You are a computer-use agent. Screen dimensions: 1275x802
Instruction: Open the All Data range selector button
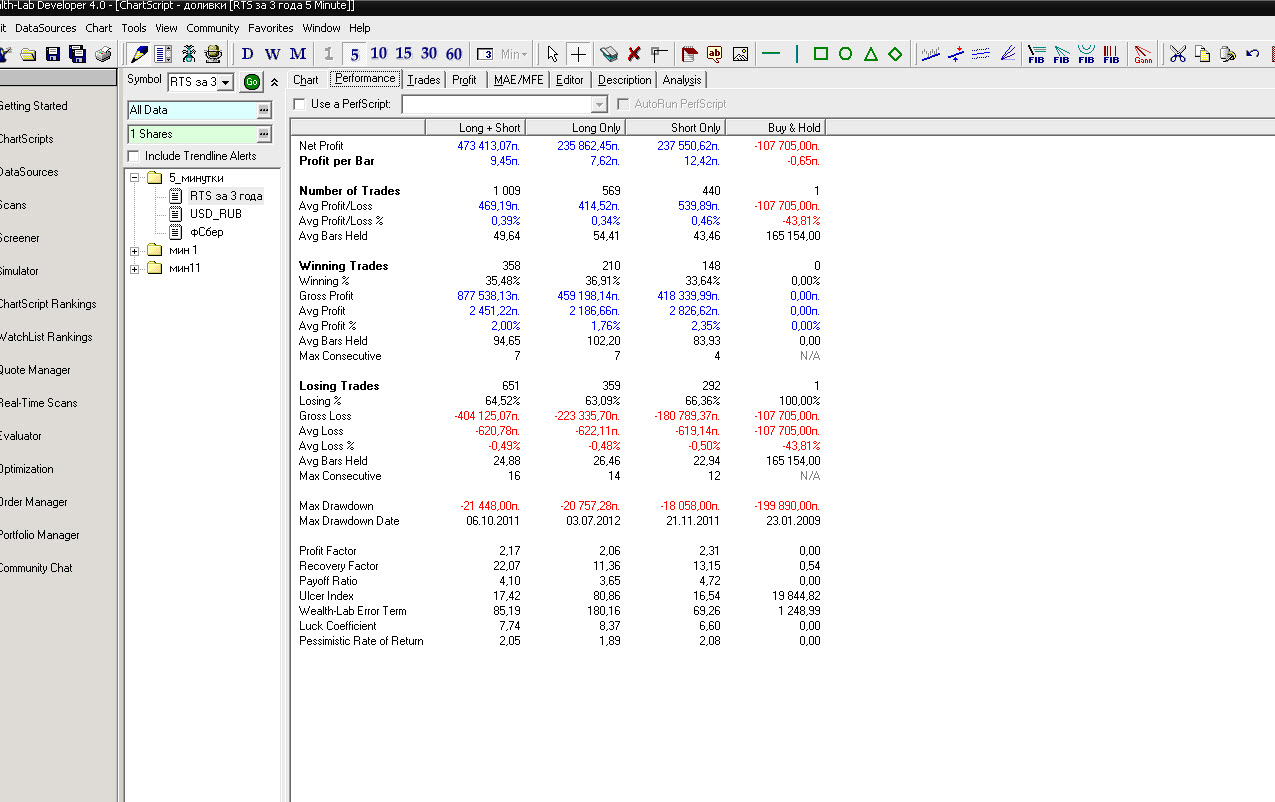point(264,110)
